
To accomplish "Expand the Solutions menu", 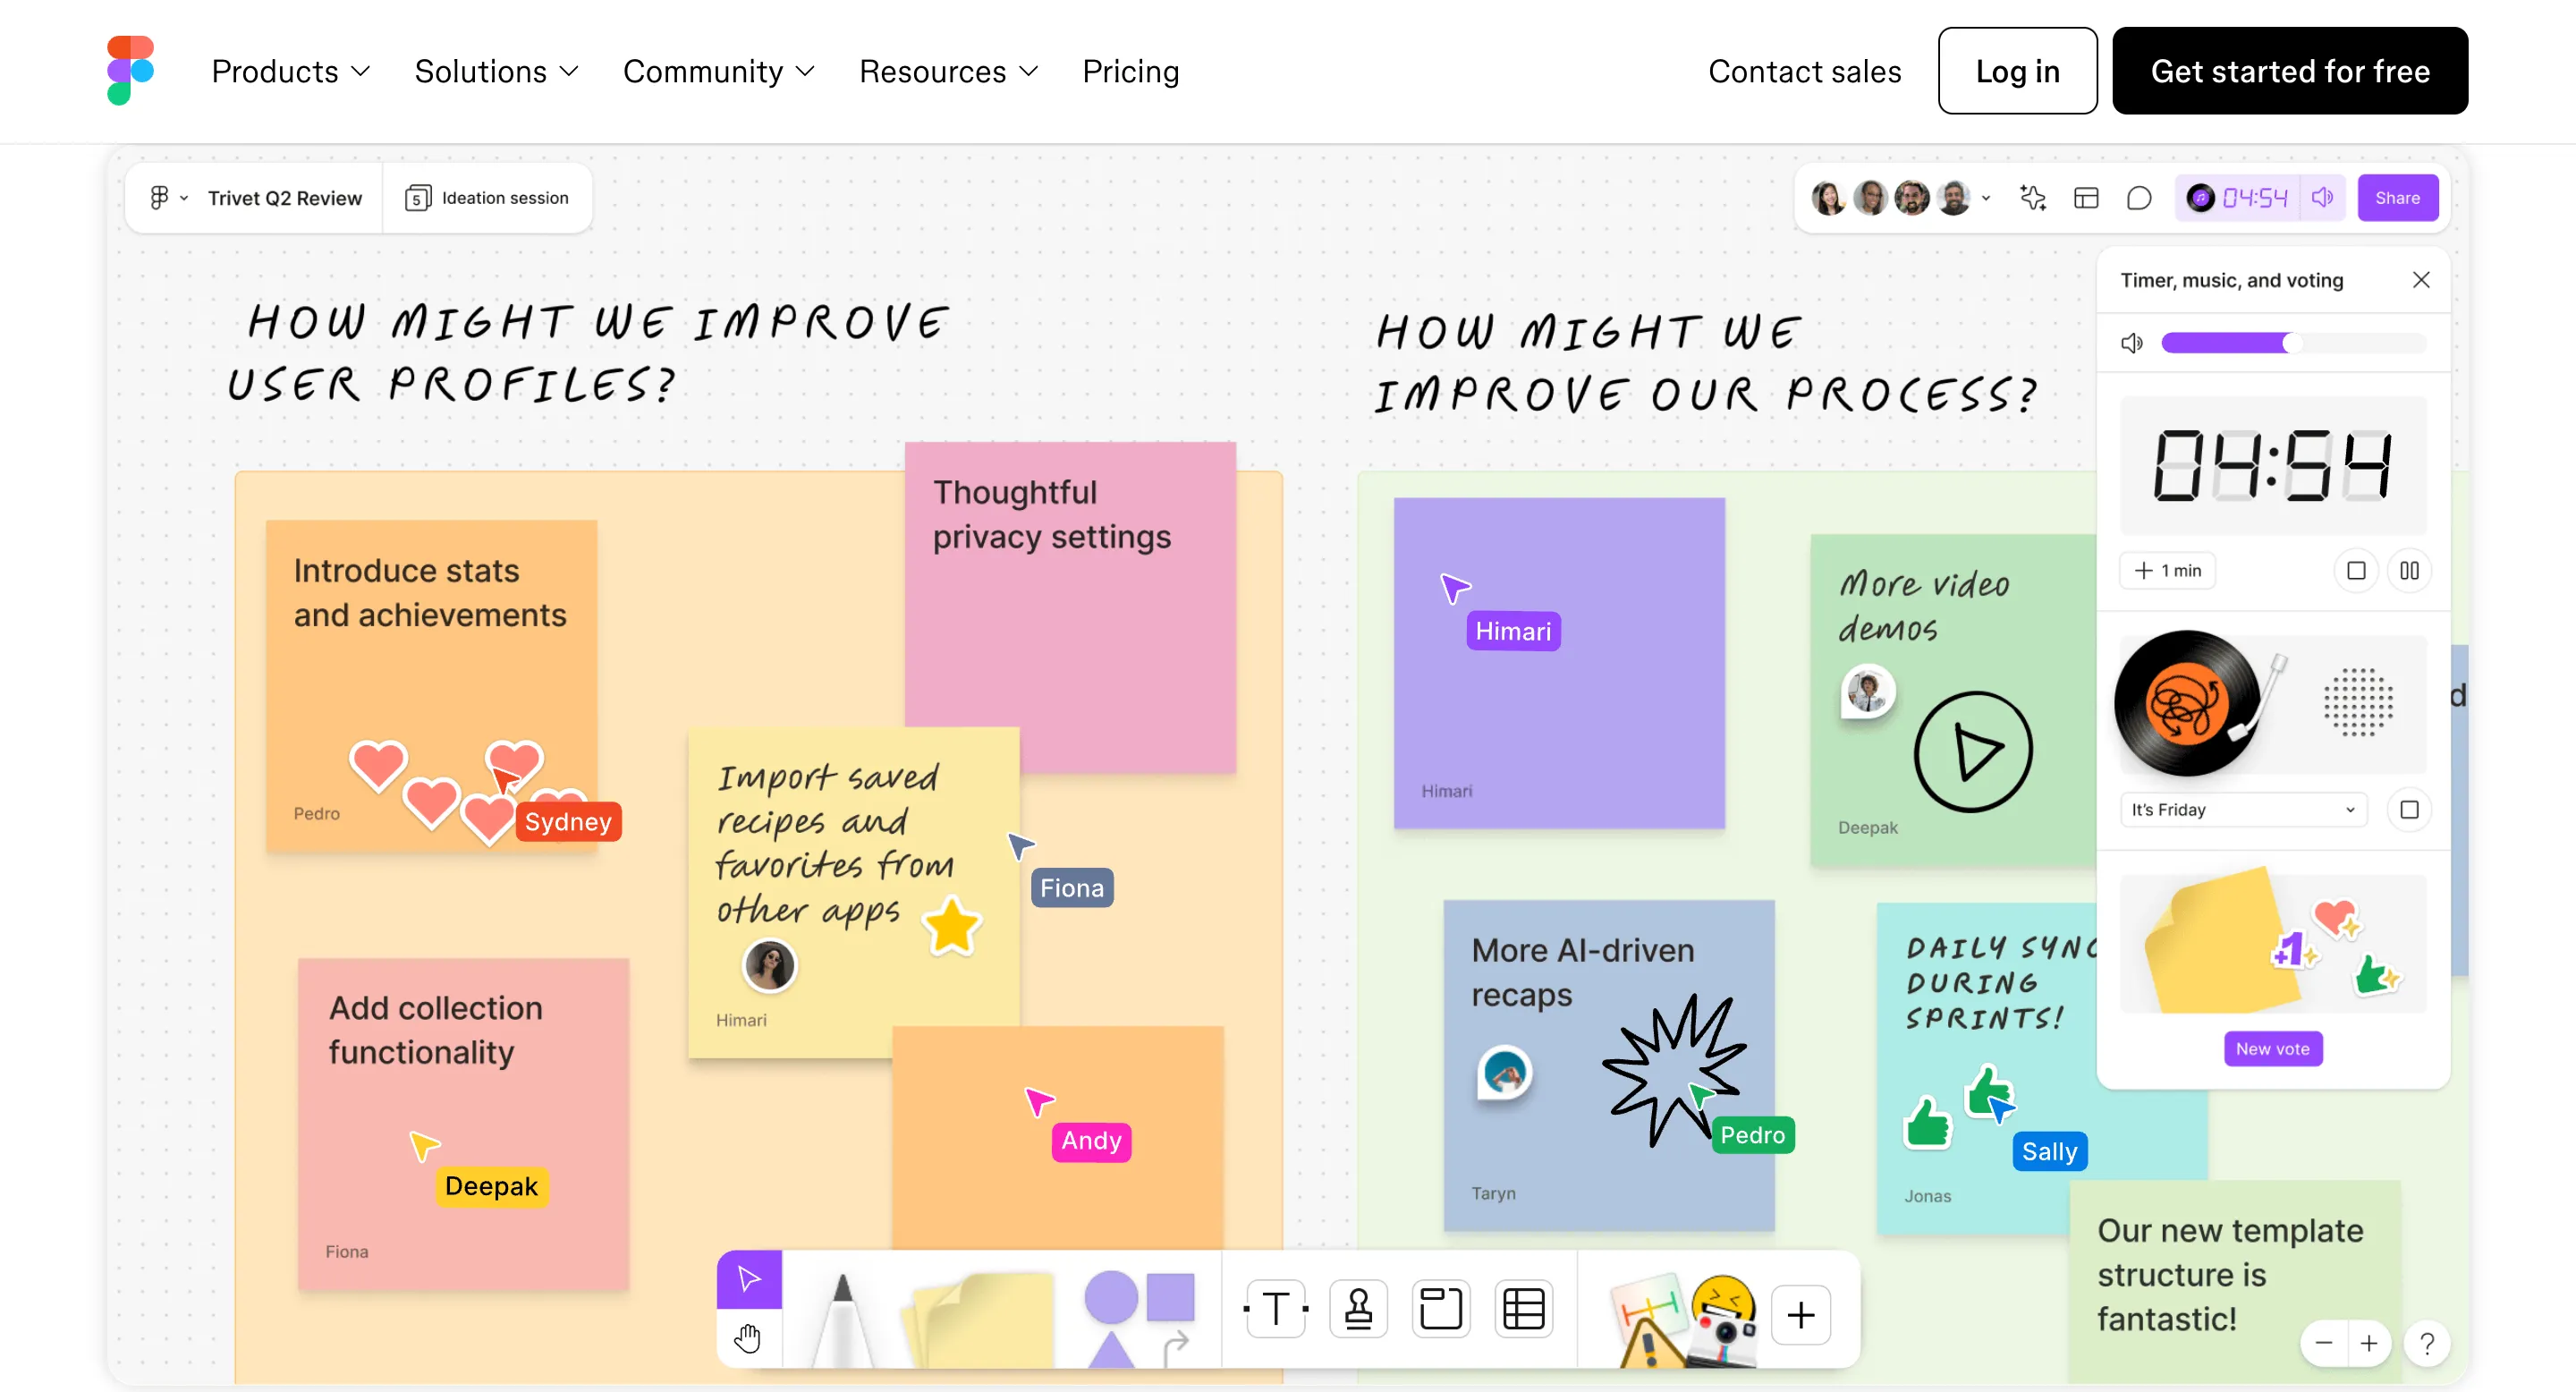I will (497, 71).
